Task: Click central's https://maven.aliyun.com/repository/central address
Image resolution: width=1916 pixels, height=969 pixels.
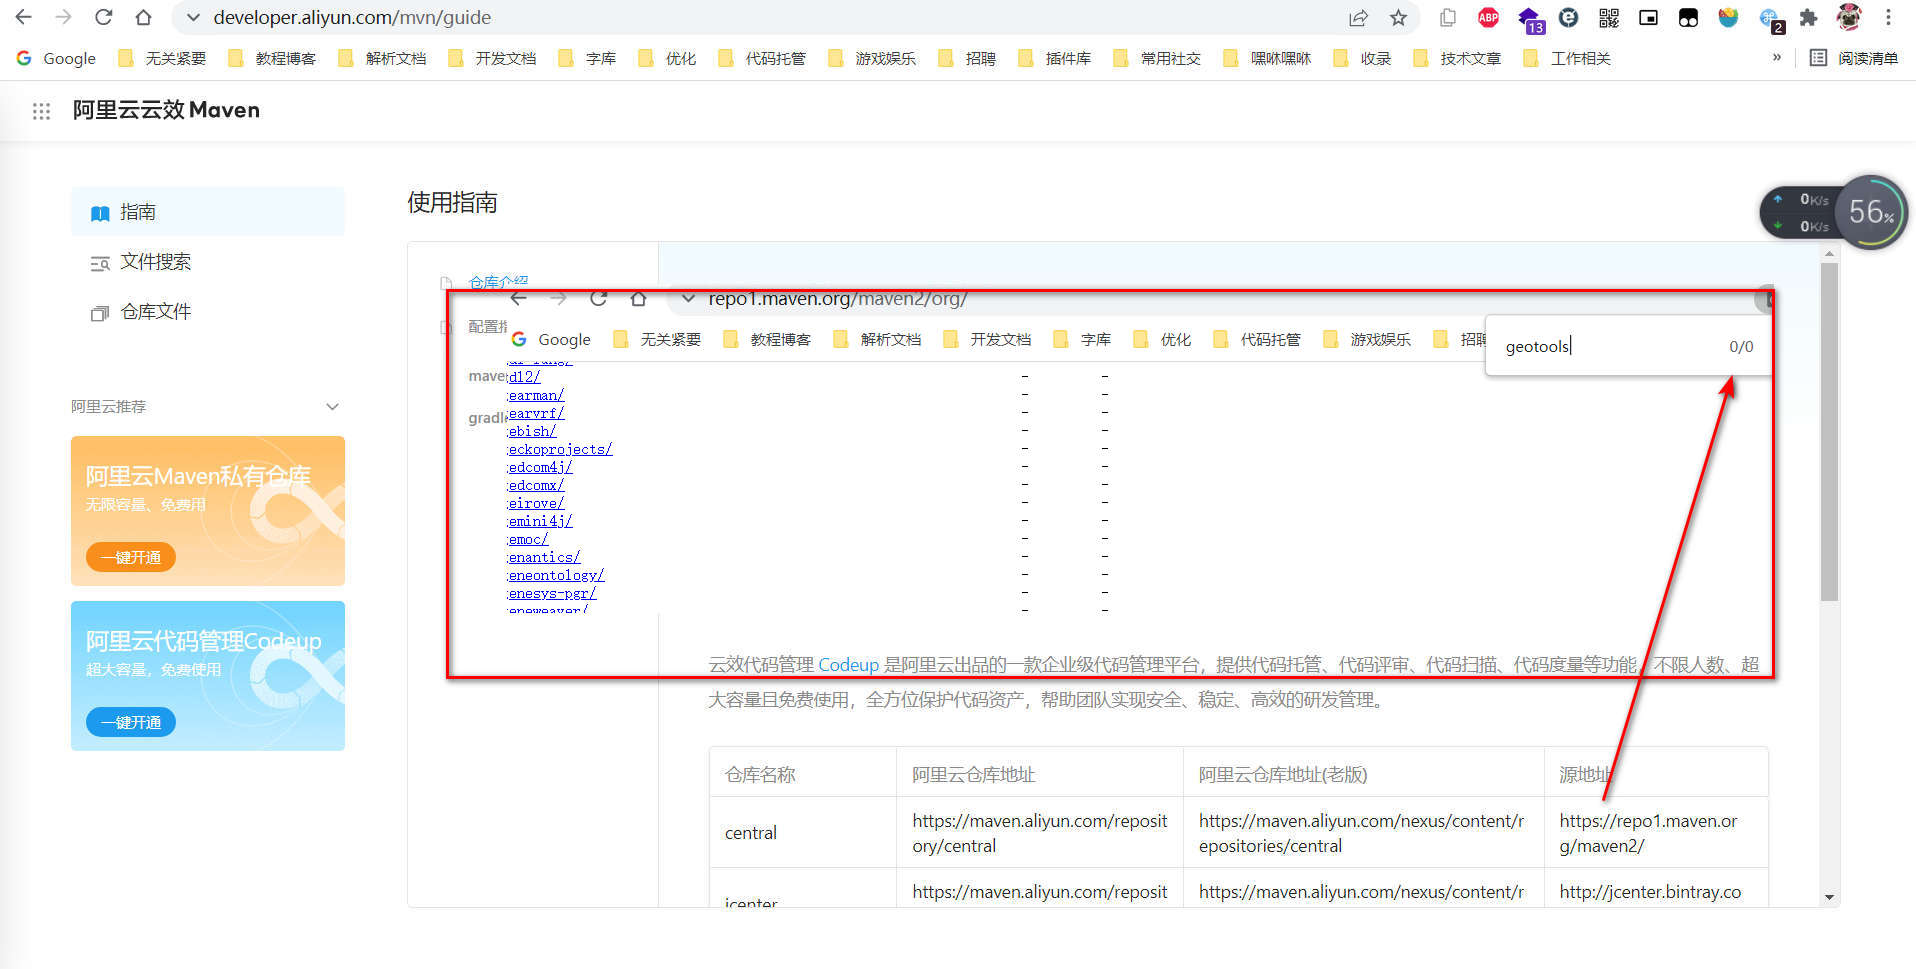Action: point(1040,833)
